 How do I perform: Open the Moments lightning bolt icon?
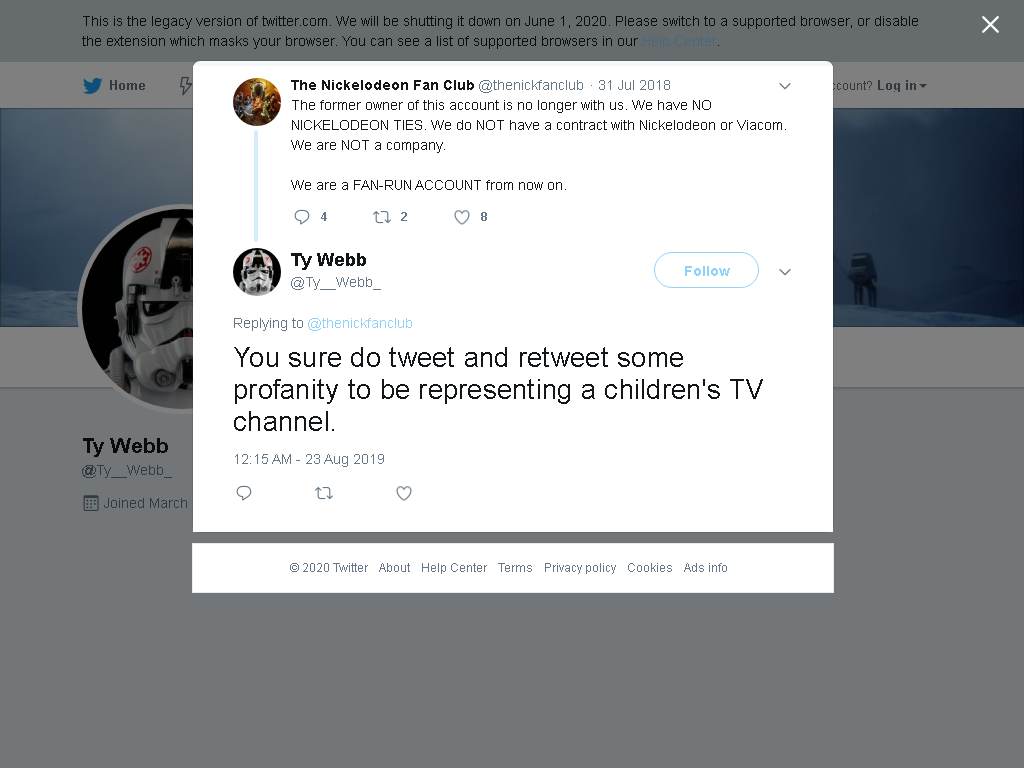(186, 86)
